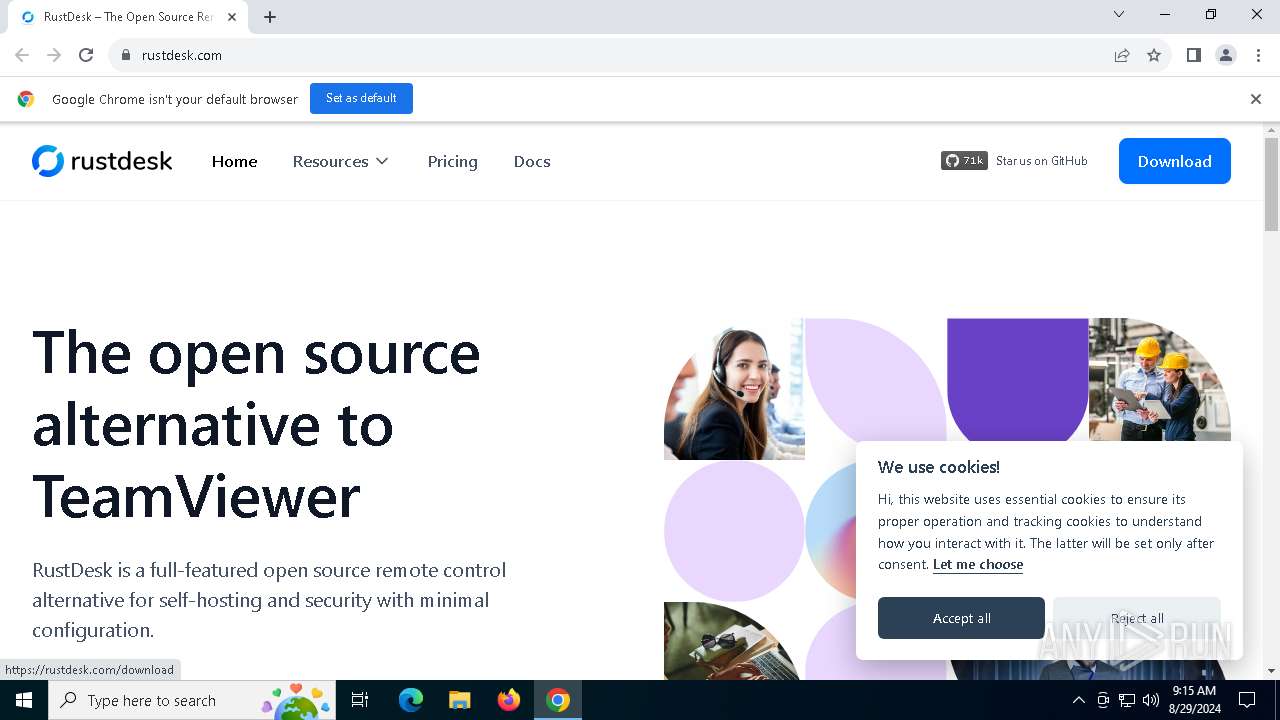Image resolution: width=1280 pixels, height=720 pixels.
Task: Bookmark this page with the star icon
Action: (x=1154, y=55)
